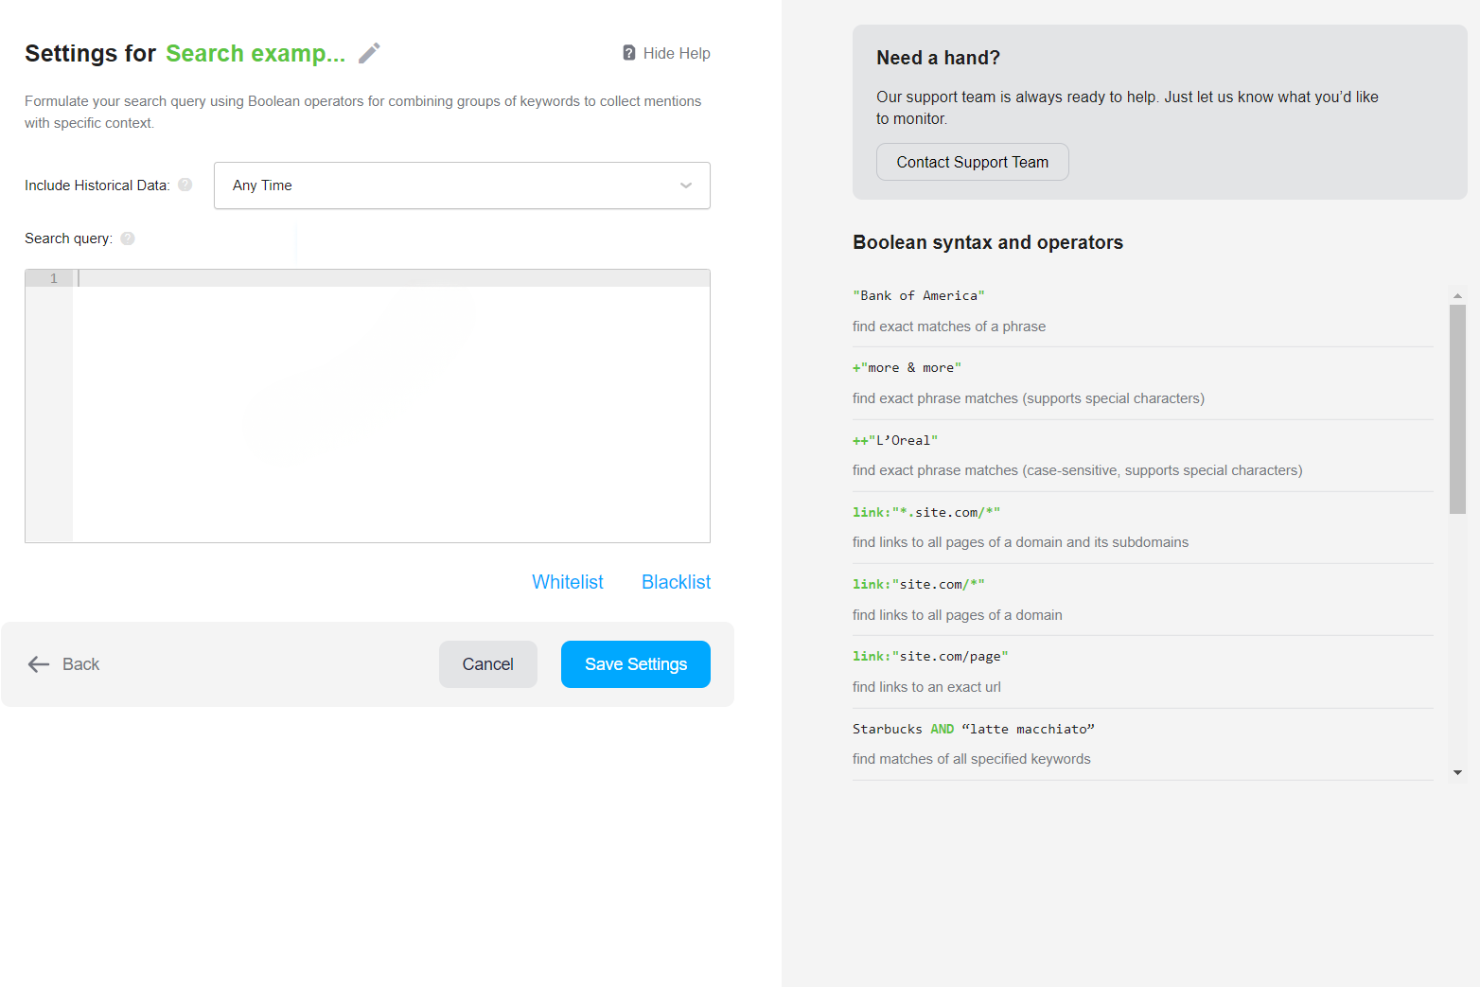The width and height of the screenshot is (1480, 987).
Task: Open the Any Time historical data dropdown
Action: click(x=461, y=185)
